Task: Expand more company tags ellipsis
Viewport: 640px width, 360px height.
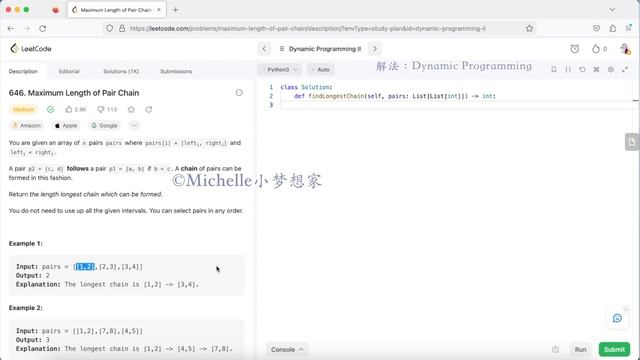Action: [x=134, y=126]
